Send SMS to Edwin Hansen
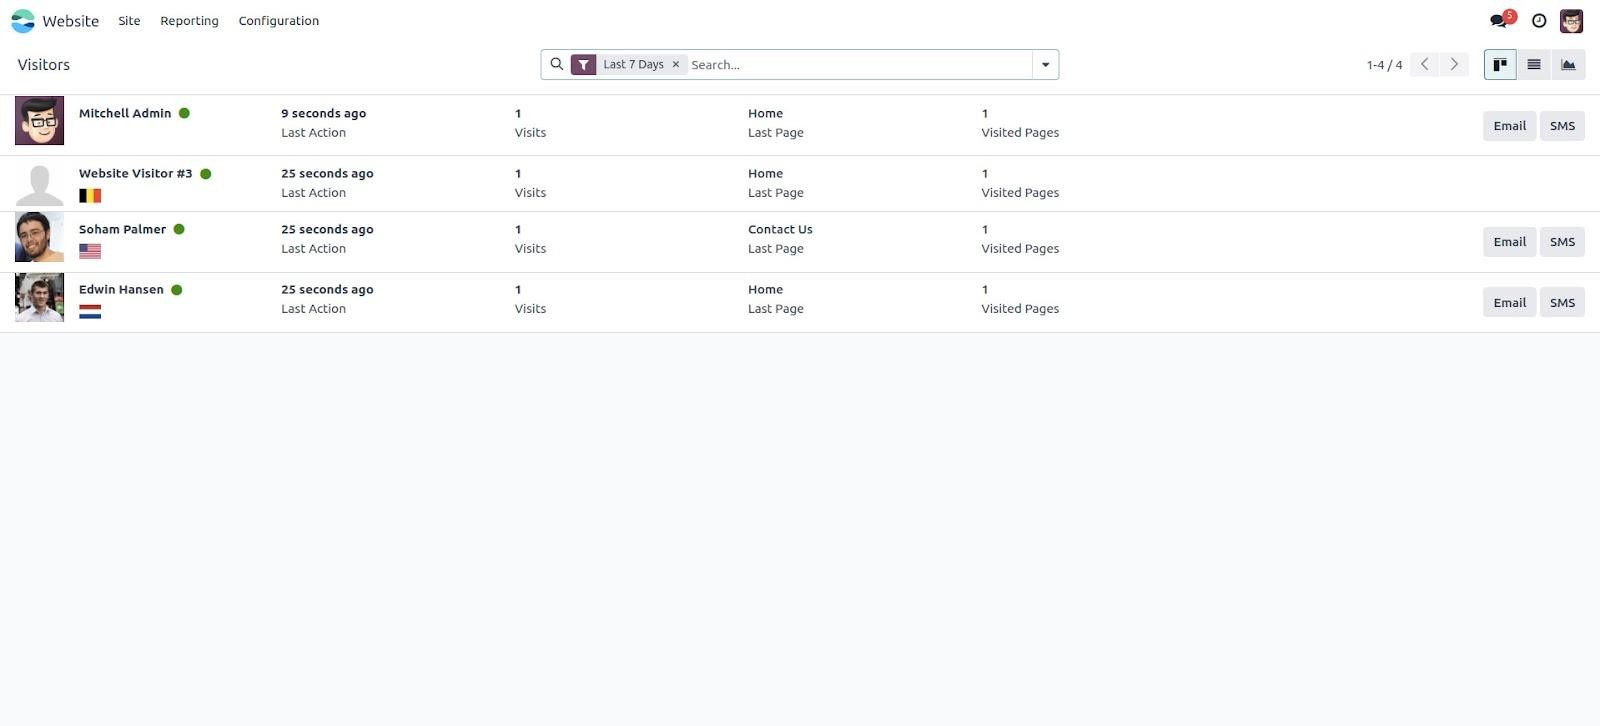The width and height of the screenshot is (1600, 726). pyautogui.click(x=1562, y=301)
